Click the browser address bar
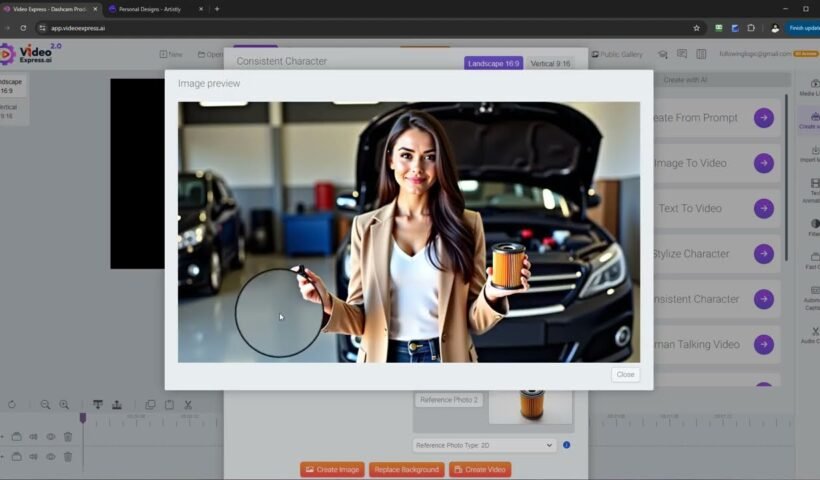The height and width of the screenshot is (480, 820). [x=366, y=28]
